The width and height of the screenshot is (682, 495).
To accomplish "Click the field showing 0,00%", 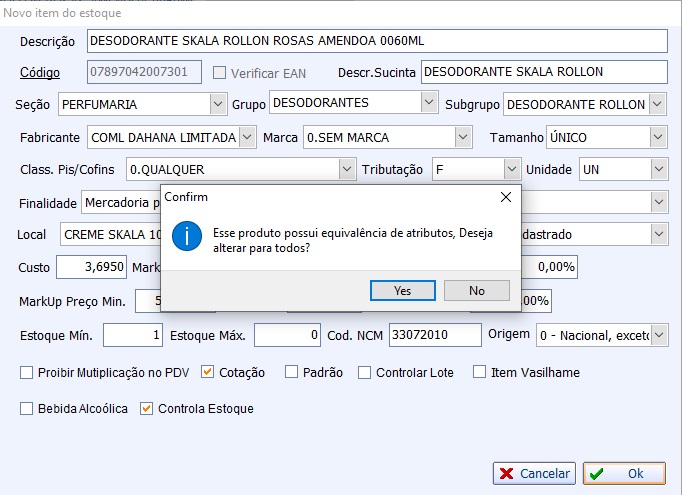I will [x=549, y=267].
